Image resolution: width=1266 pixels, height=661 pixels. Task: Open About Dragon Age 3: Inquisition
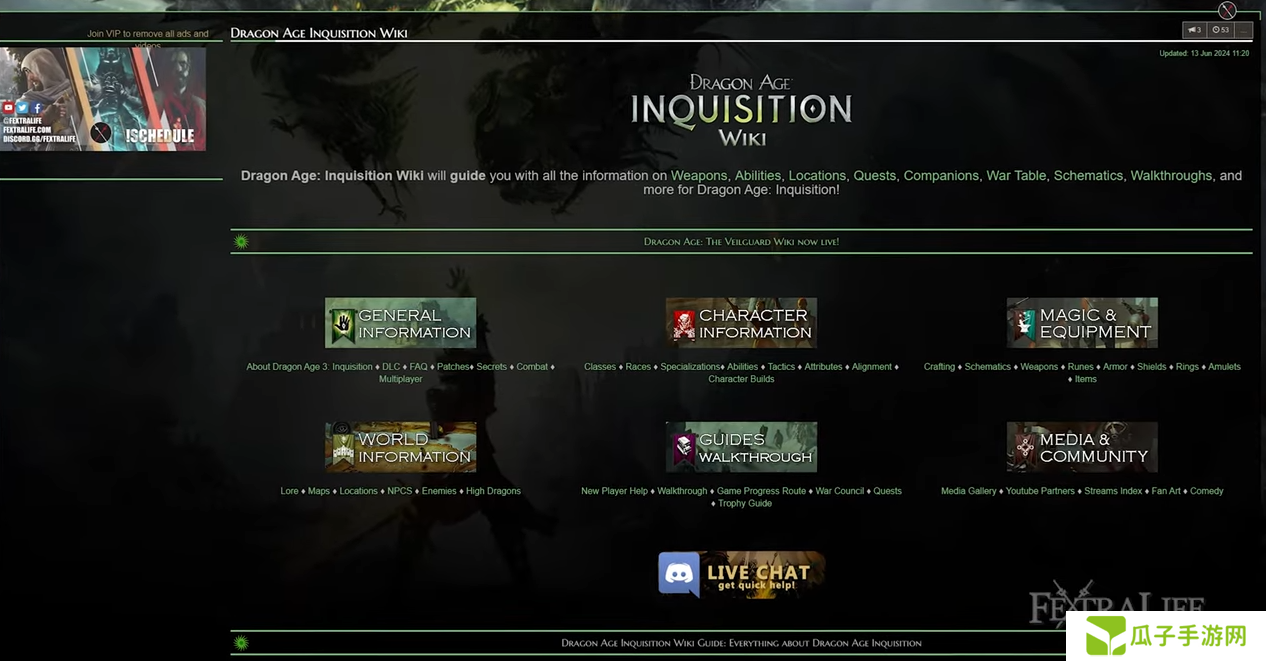(309, 367)
